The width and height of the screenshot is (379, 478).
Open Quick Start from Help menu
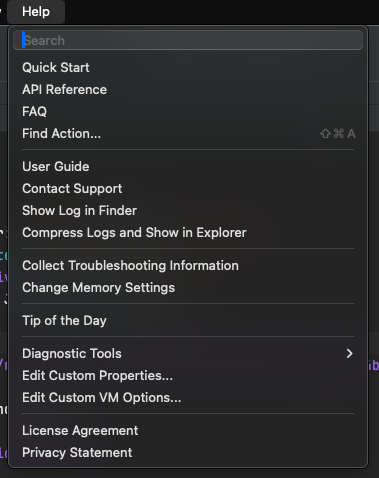click(x=188, y=68)
